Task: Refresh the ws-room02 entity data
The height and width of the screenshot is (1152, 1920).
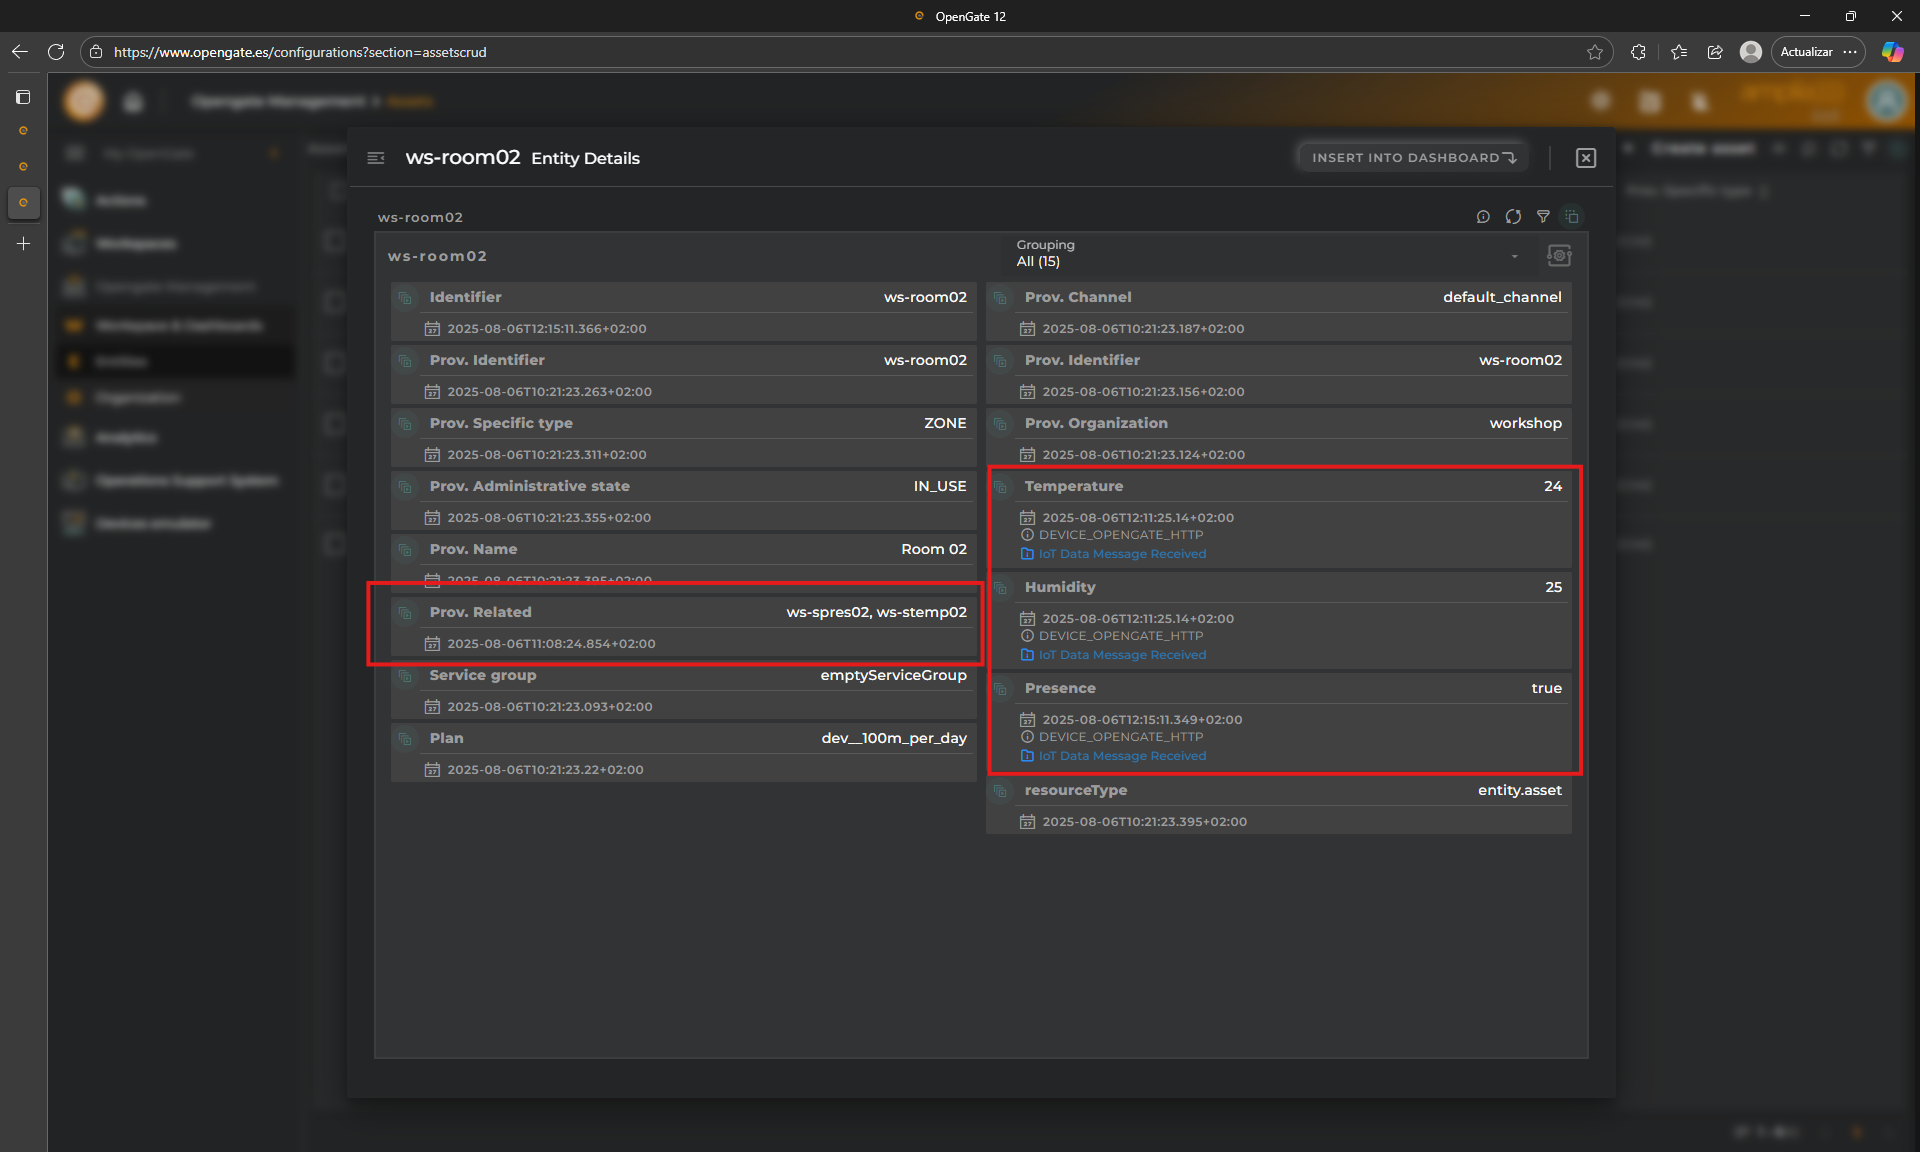Action: click(x=1513, y=216)
